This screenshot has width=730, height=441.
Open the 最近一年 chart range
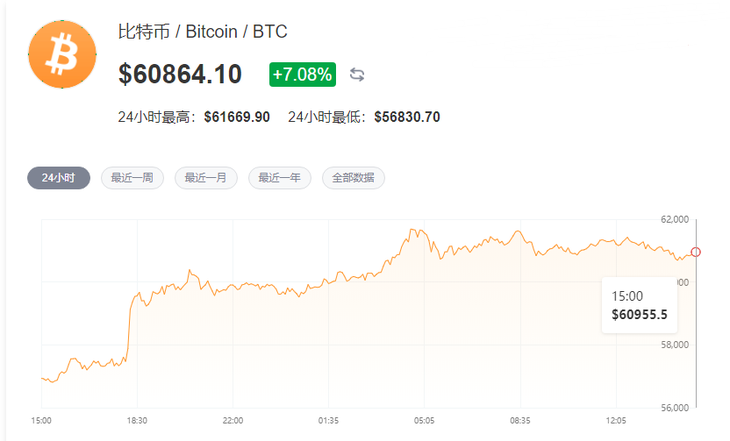[x=279, y=178]
